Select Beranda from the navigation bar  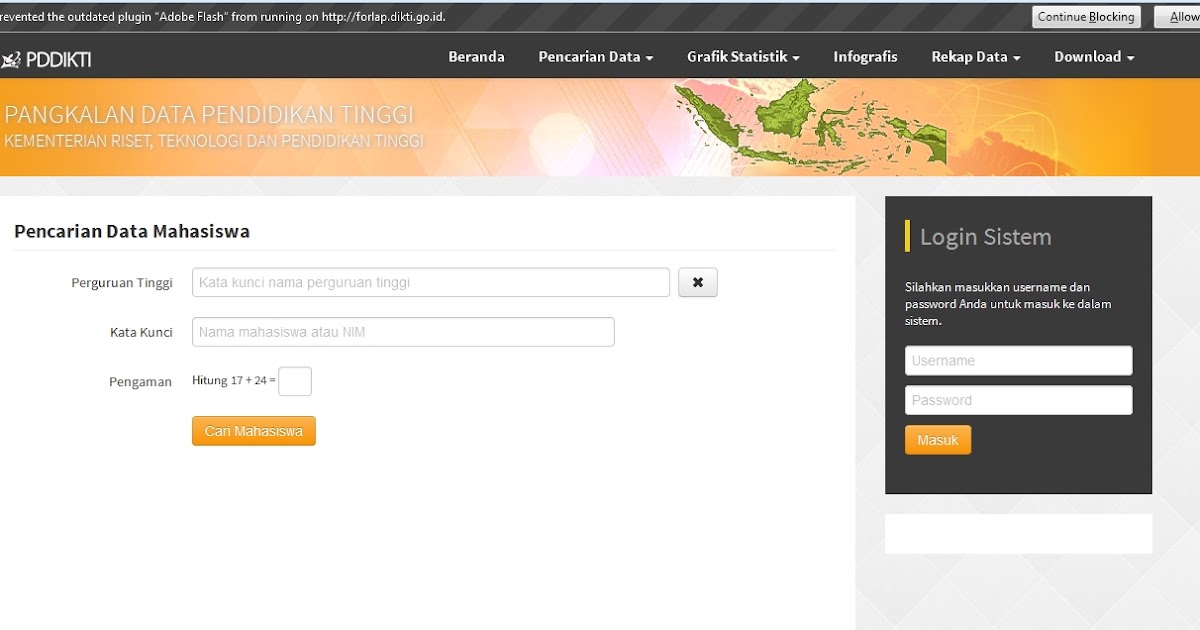[477, 57]
